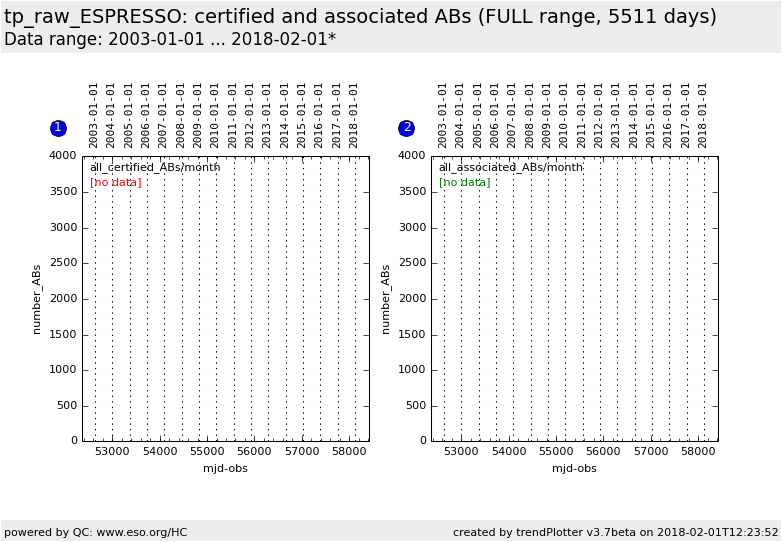Click the trendPlotter v3.7beta creation text
Image resolution: width=782 pixels, height=542 pixels.
point(615,532)
